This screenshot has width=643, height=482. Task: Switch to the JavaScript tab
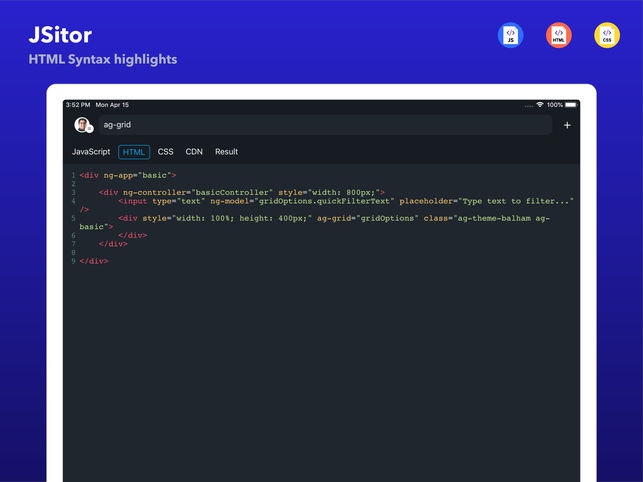(91, 152)
